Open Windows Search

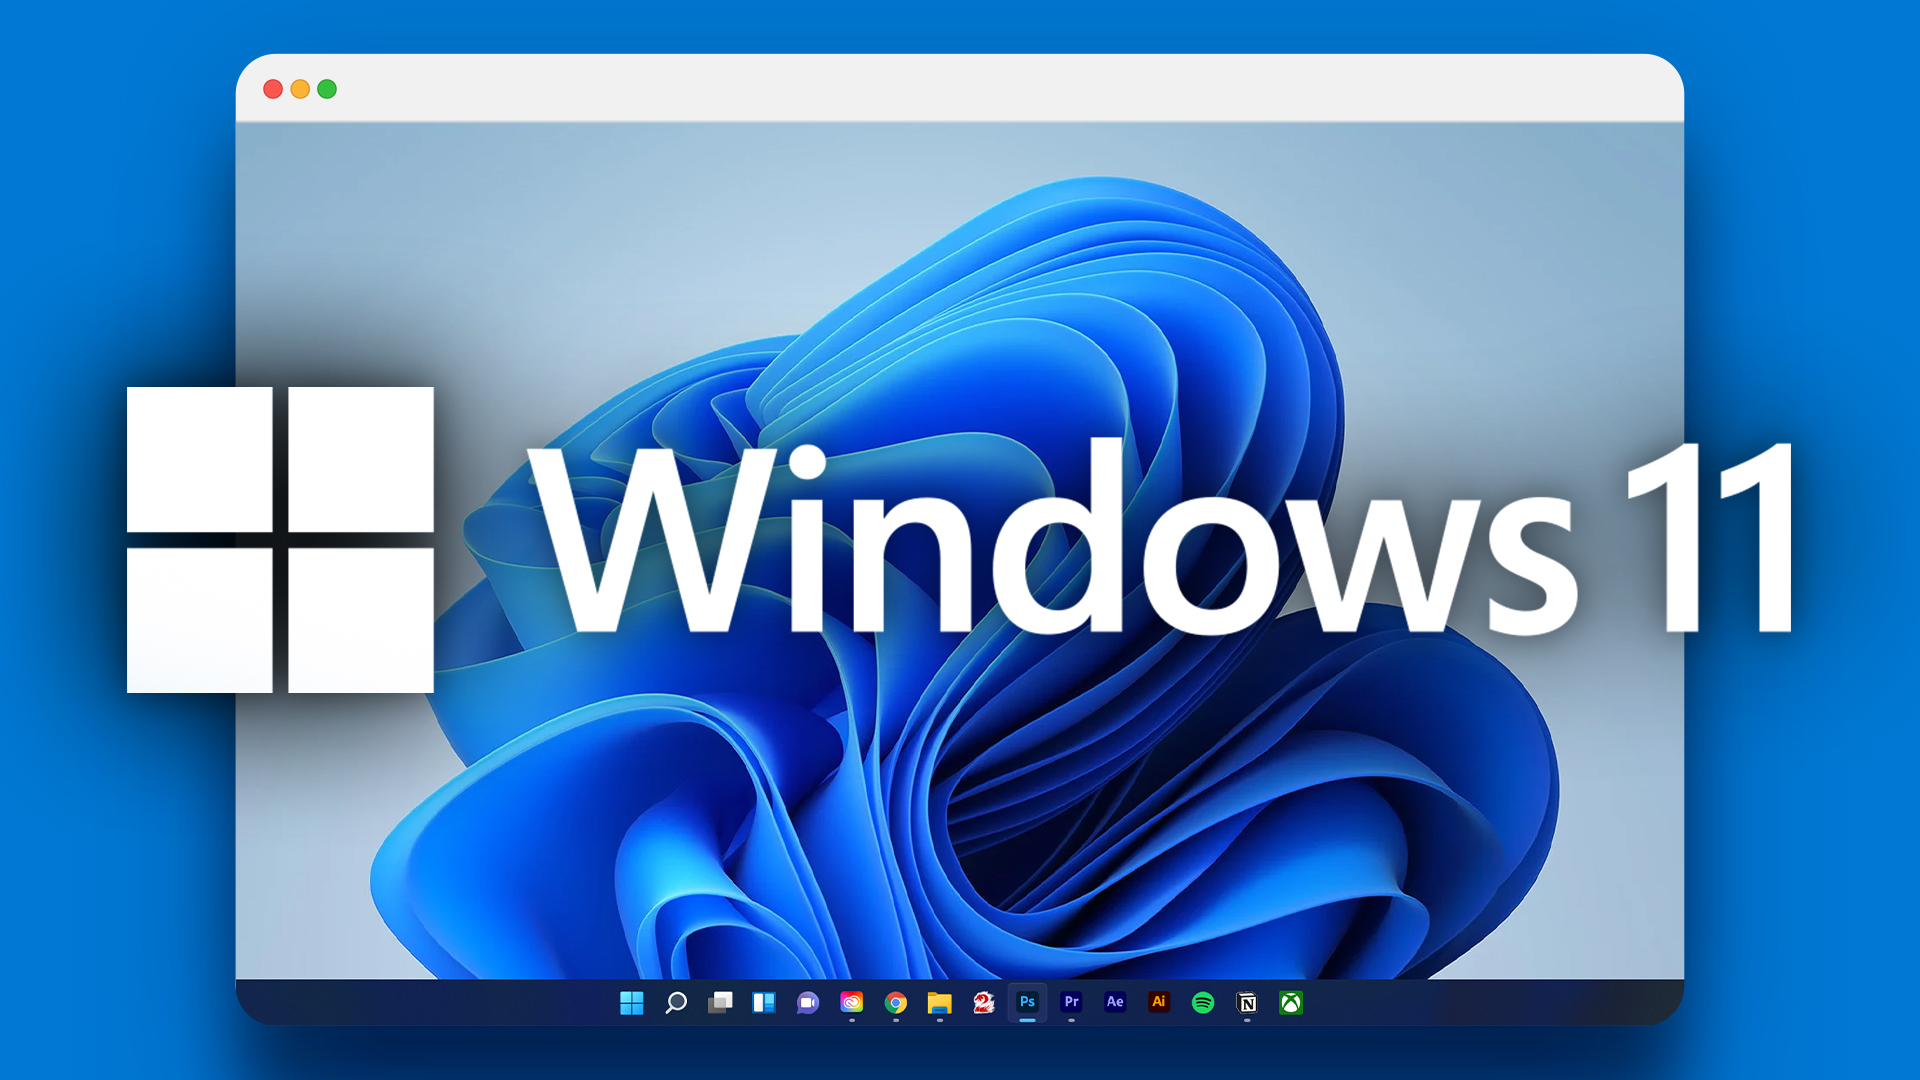pyautogui.click(x=677, y=1003)
